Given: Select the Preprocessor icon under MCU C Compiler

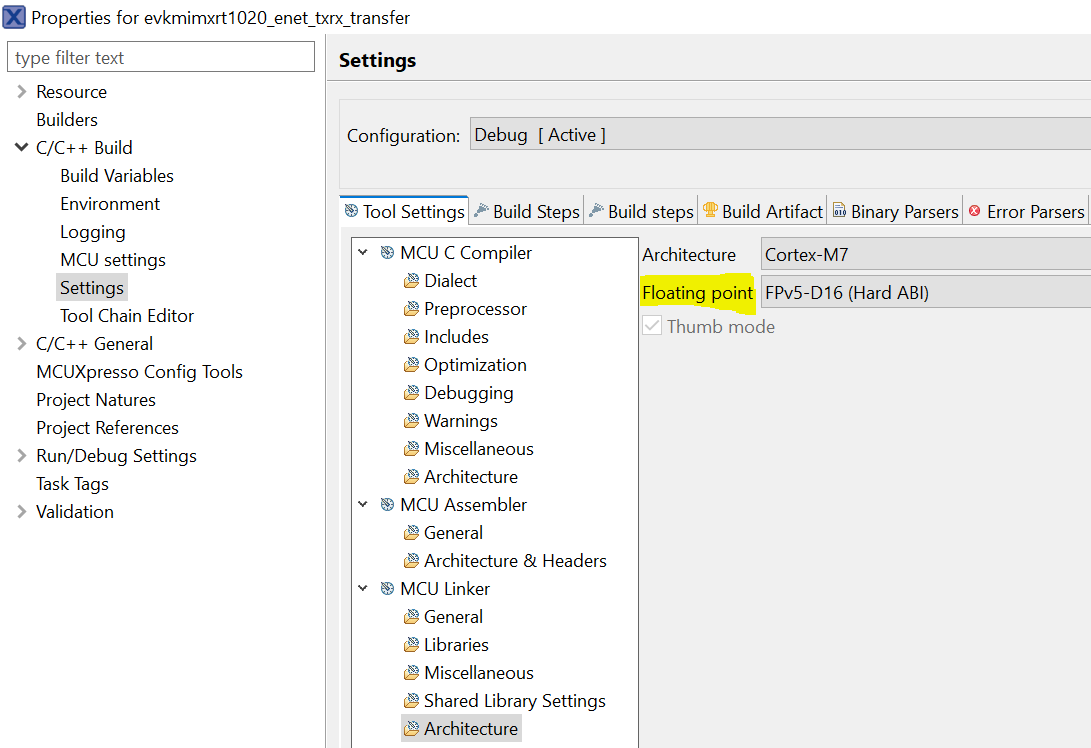Looking at the screenshot, I should pos(412,308).
